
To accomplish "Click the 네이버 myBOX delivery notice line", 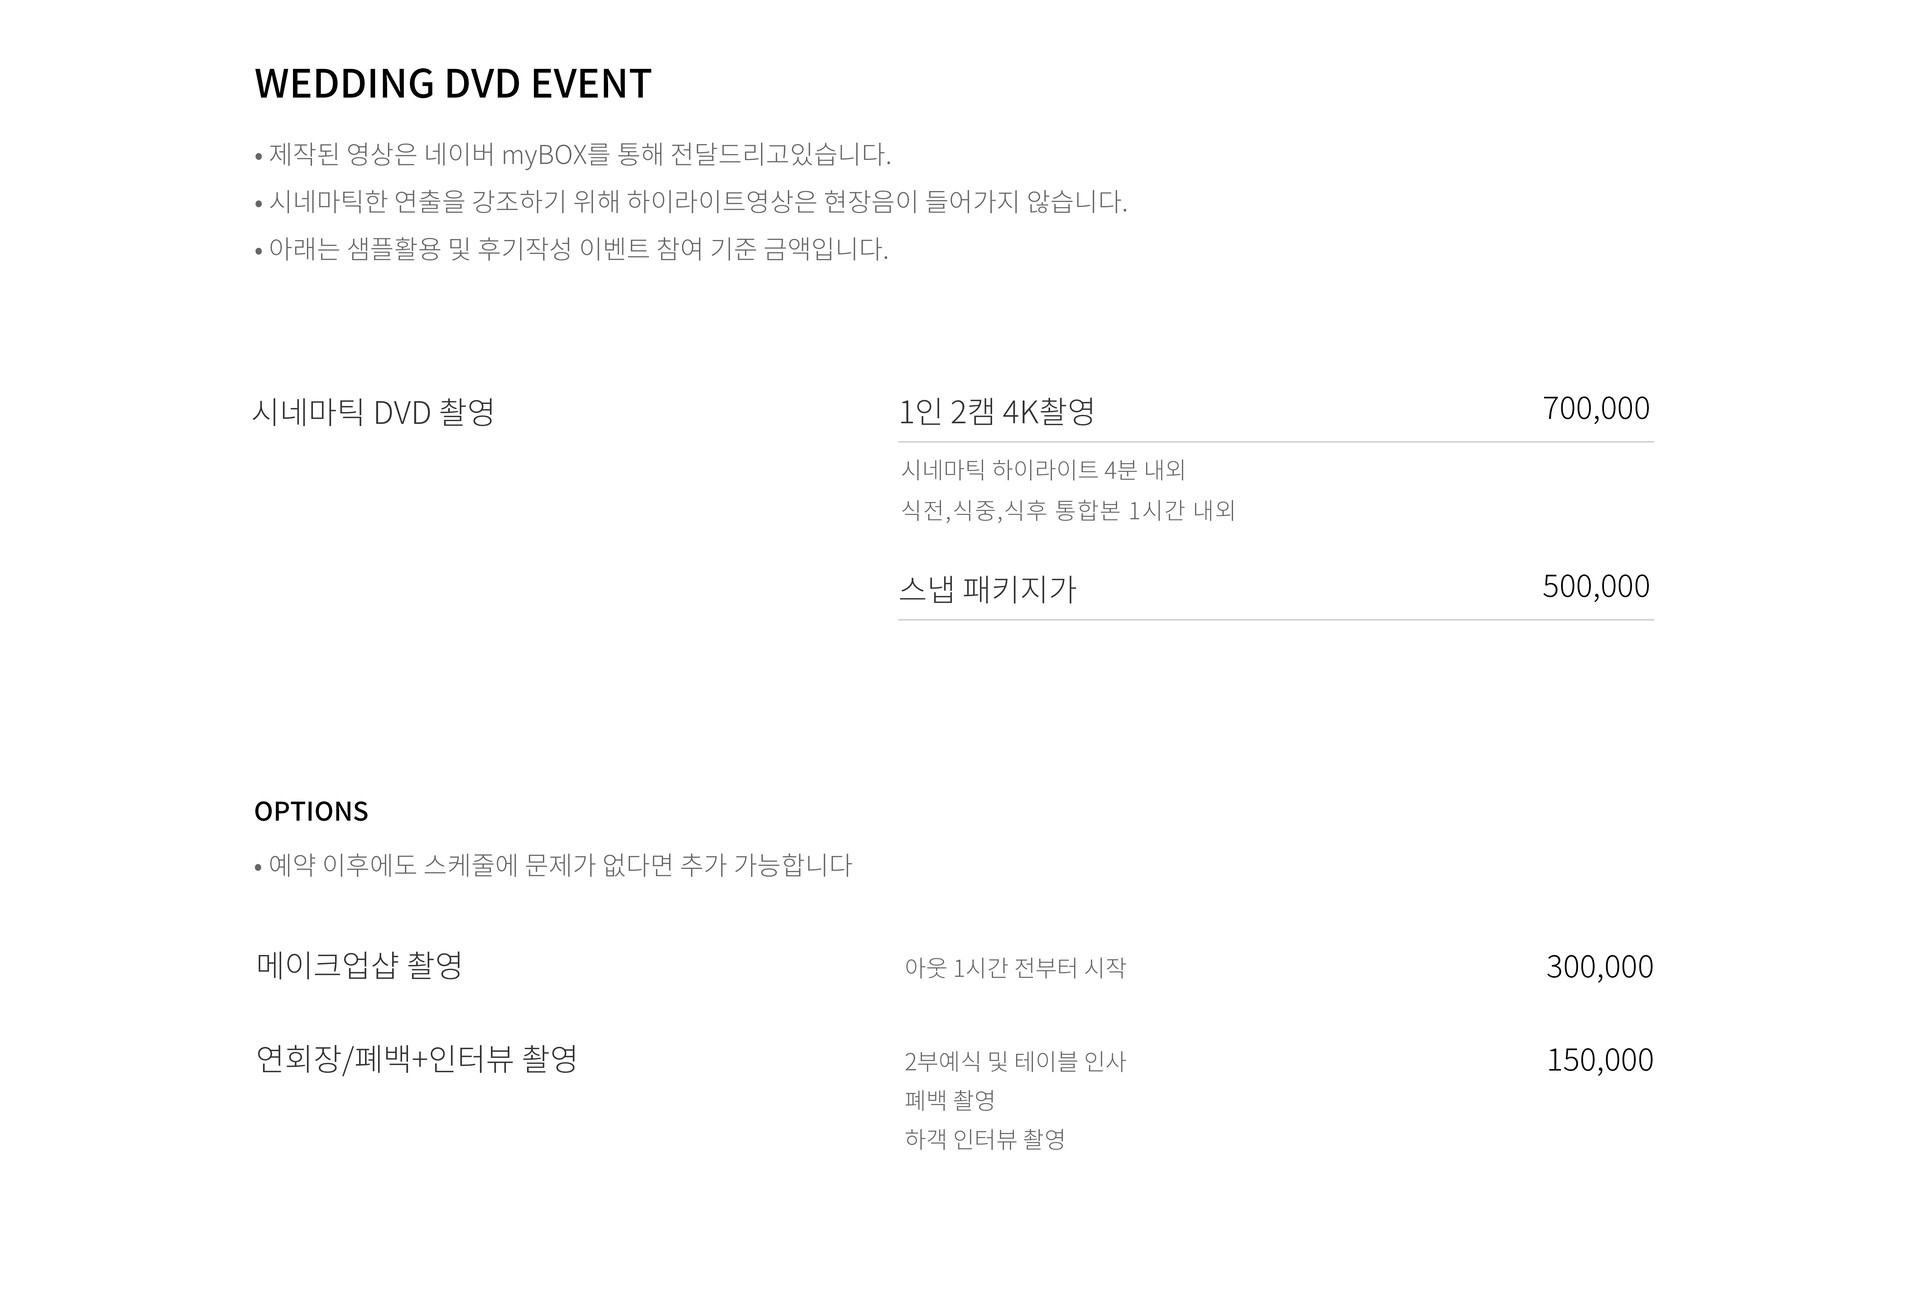I will click(572, 155).
